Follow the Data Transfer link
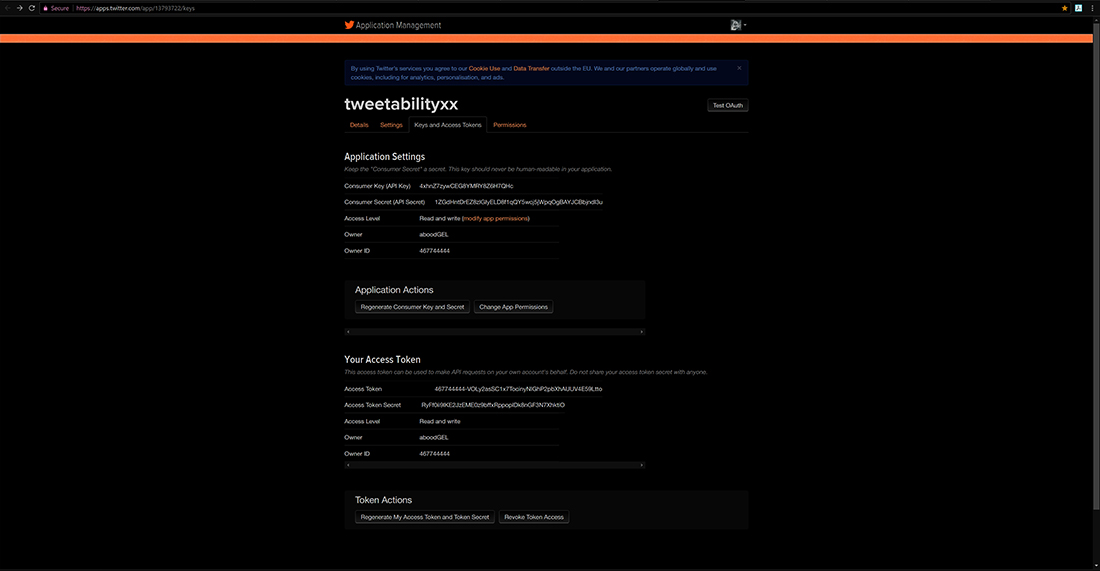Screen dimensions: 1100x571 [x=531, y=69]
